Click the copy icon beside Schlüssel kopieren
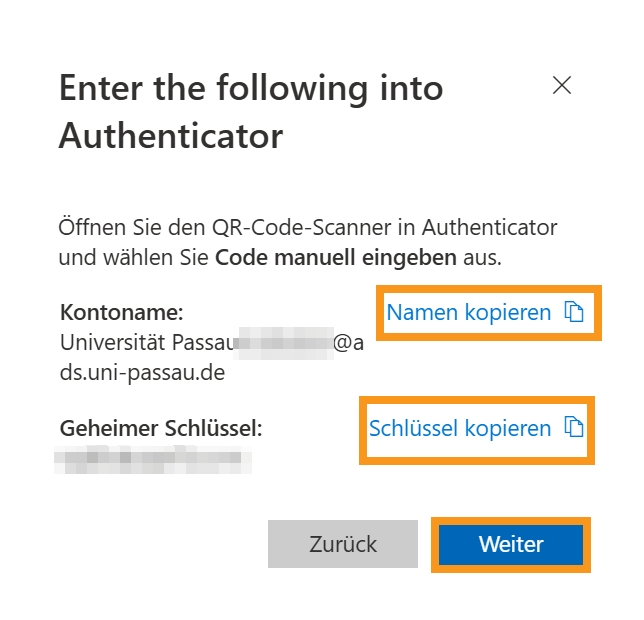Image resolution: width=644 pixels, height=620 pixels. point(574,428)
